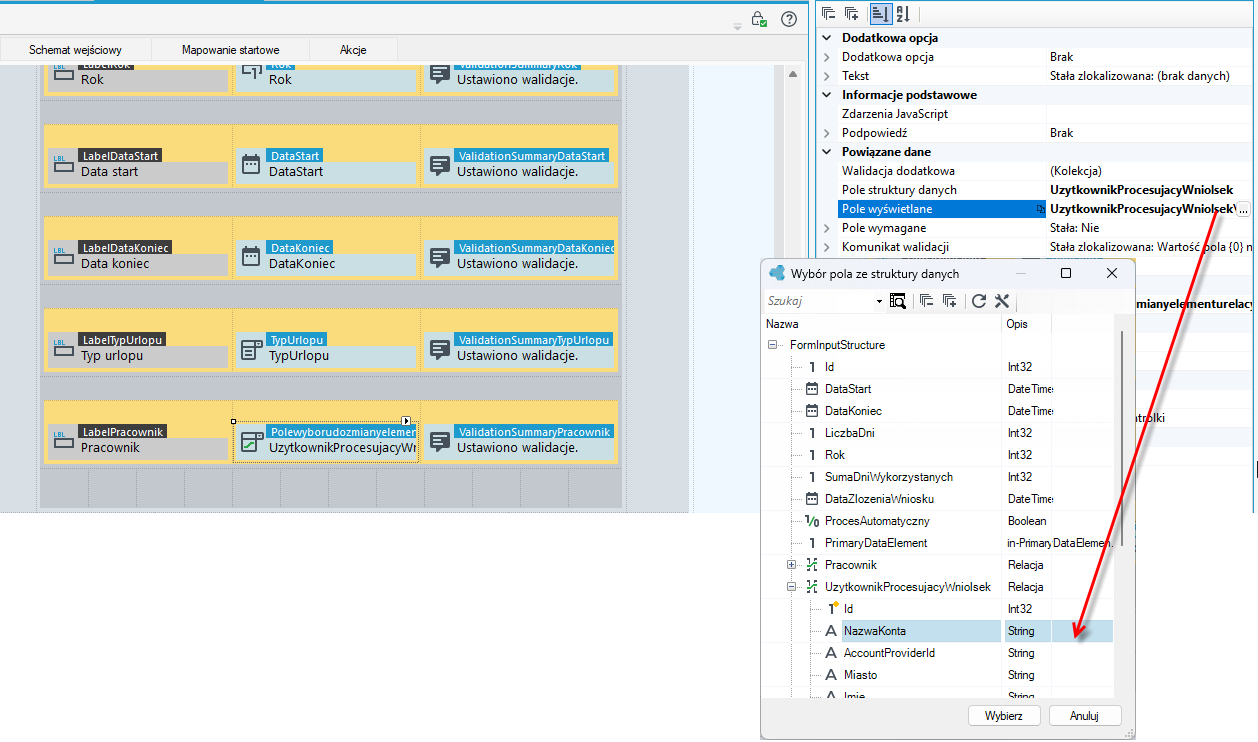Click the DataStart date control icon on the form
Viewport: 1258px width, 742px height.
(251, 163)
